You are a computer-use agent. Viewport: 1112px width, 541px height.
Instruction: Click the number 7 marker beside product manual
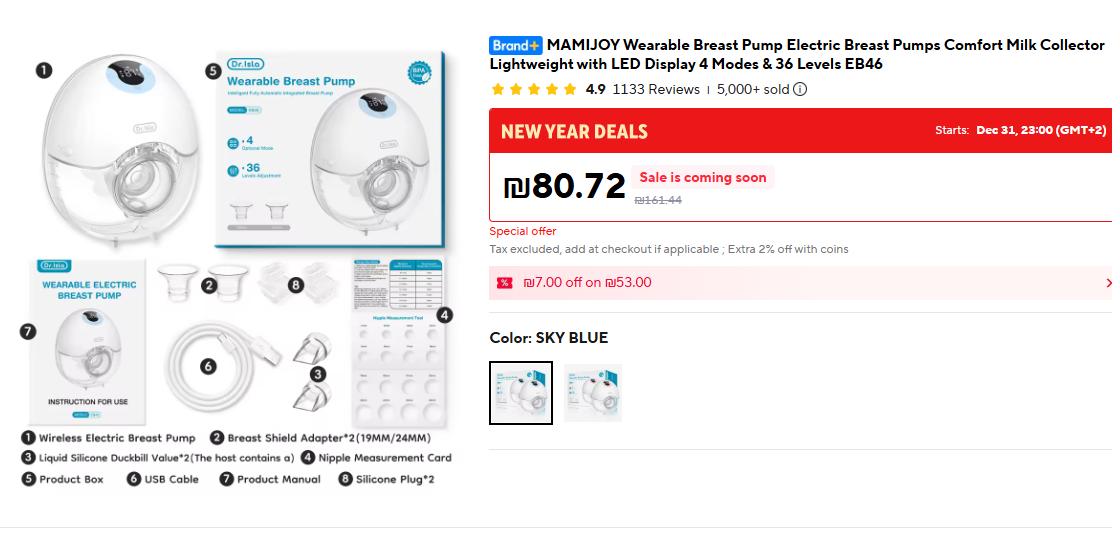click(28, 331)
